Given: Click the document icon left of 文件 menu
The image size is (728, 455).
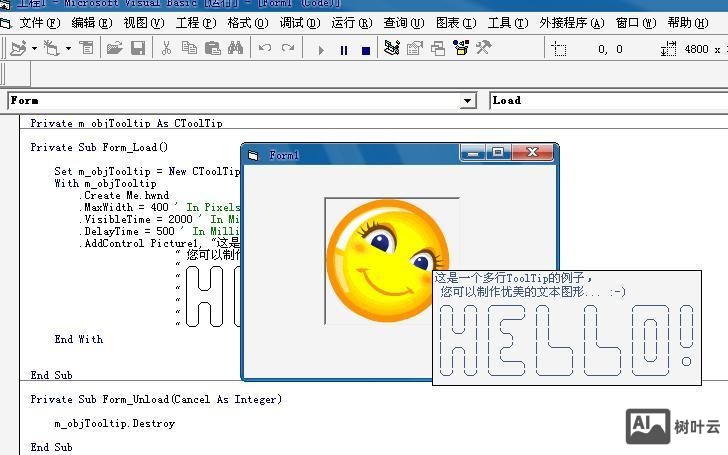Looking at the screenshot, I should [6, 23].
